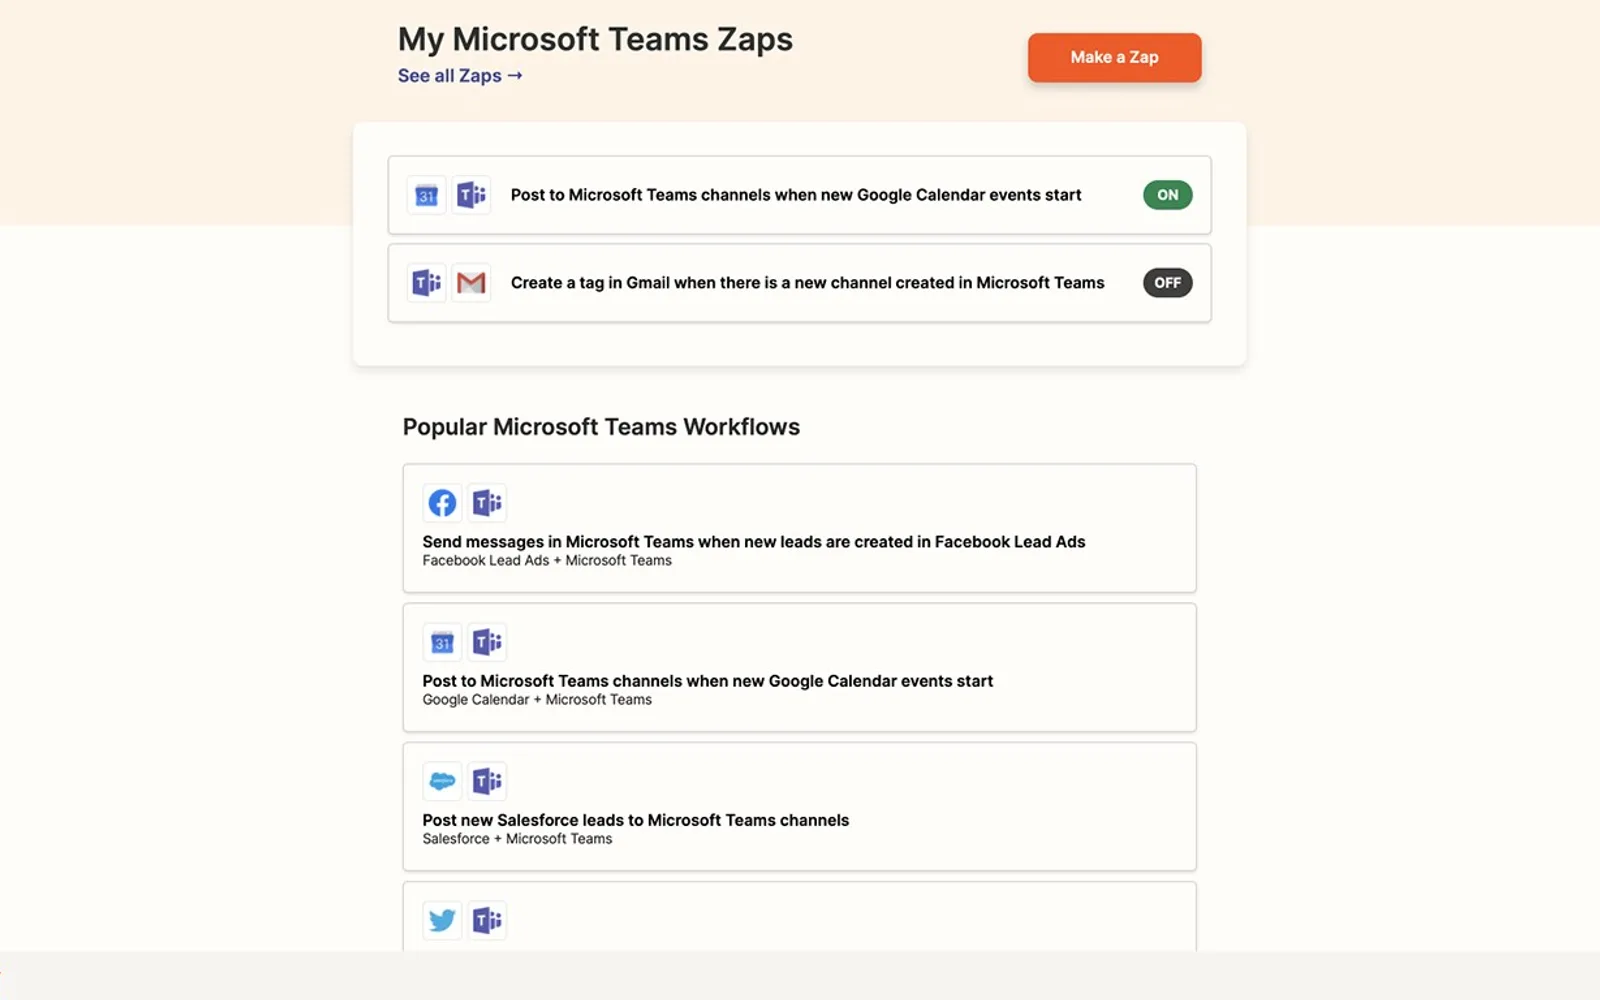Image resolution: width=1600 pixels, height=1000 pixels.
Task: Toggle the OFF switch for Gmail tag zap
Action: pyautogui.click(x=1167, y=283)
